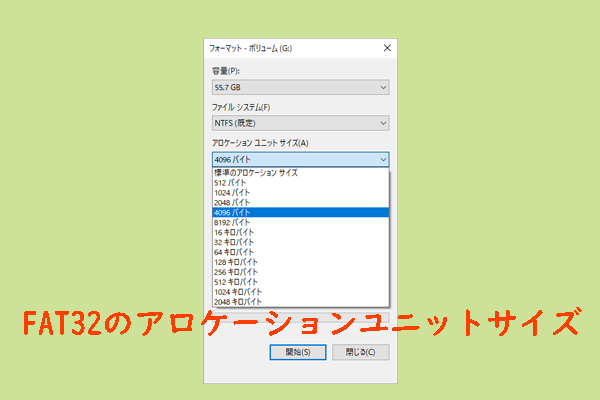The width and height of the screenshot is (600, 400).
Task: Open the ファイル システム dropdown showing NTFS
Action: pos(299,123)
